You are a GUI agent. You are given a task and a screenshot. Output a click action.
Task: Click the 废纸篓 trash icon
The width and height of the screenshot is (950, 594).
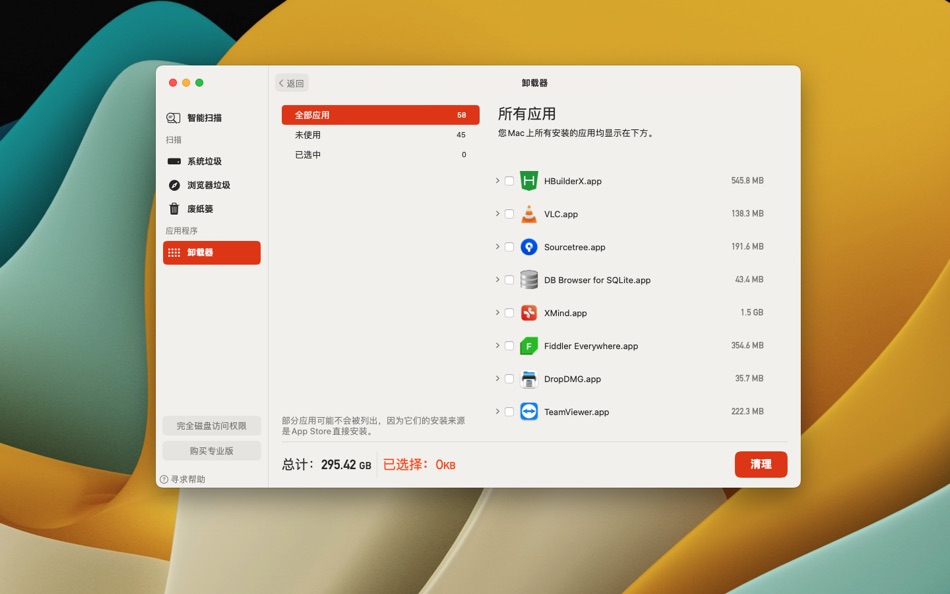(x=174, y=209)
